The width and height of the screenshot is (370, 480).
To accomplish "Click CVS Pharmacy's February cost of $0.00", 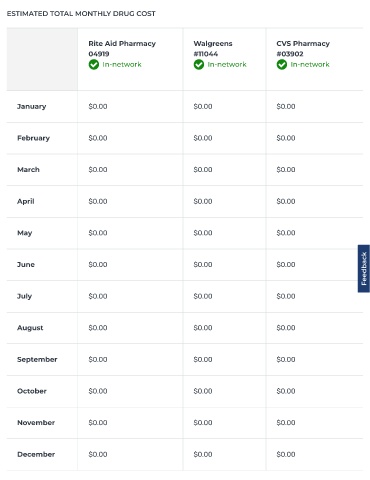I will [x=286, y=138].
